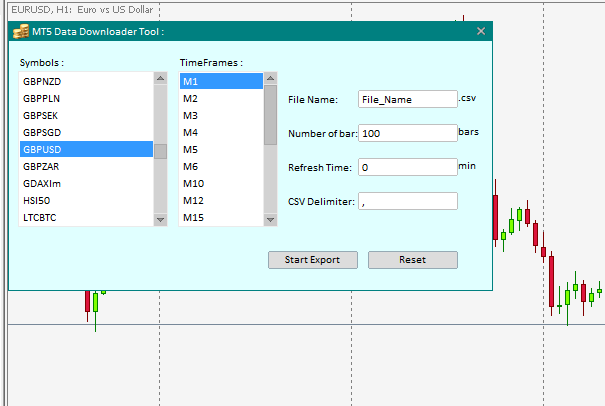This screenshot has height=406, width=605.
Task: Select GBPSGD symbol
Action: pos(86,132)
